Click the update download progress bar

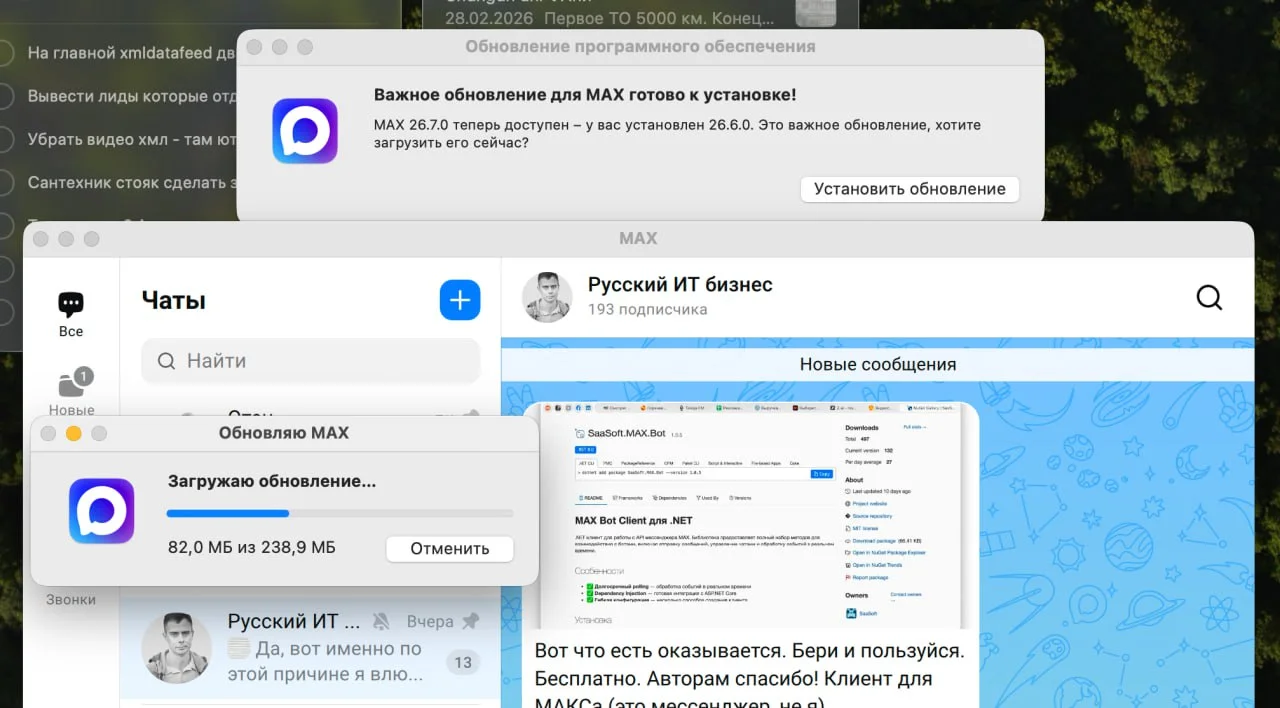click(340, 513)
